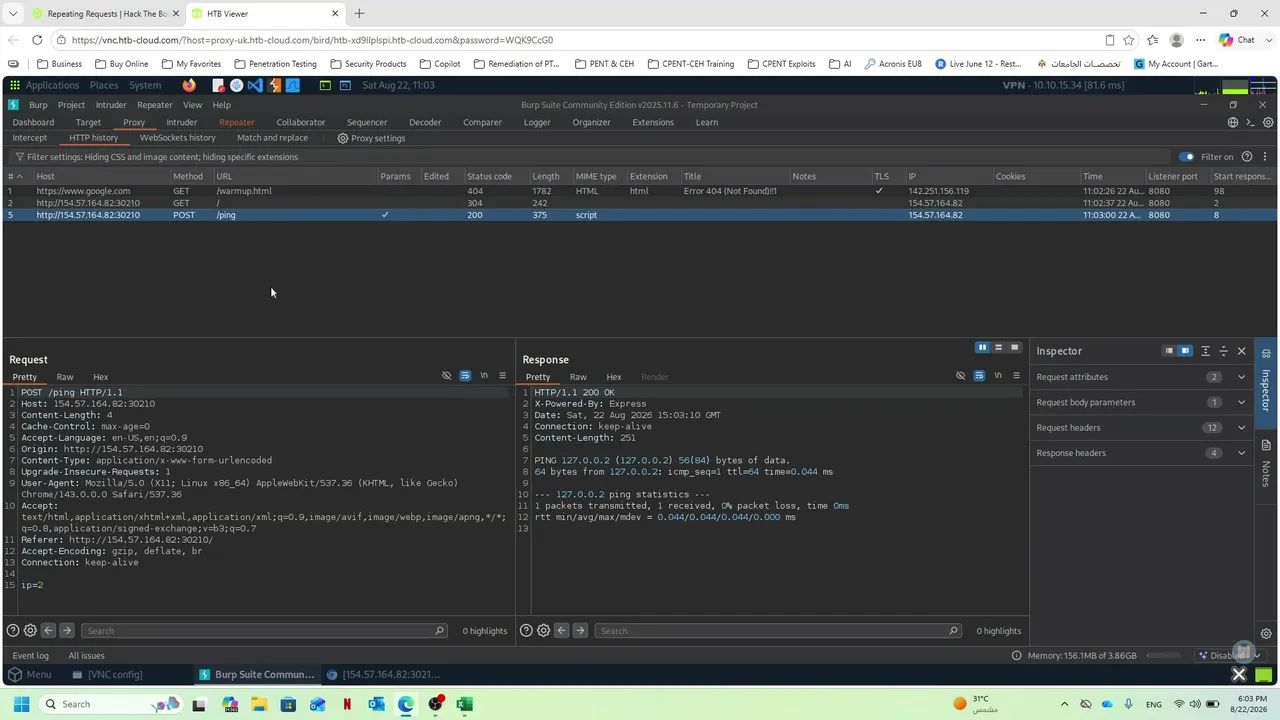
Task: Open filter help question mark icon
Action: pos(1247,157)
